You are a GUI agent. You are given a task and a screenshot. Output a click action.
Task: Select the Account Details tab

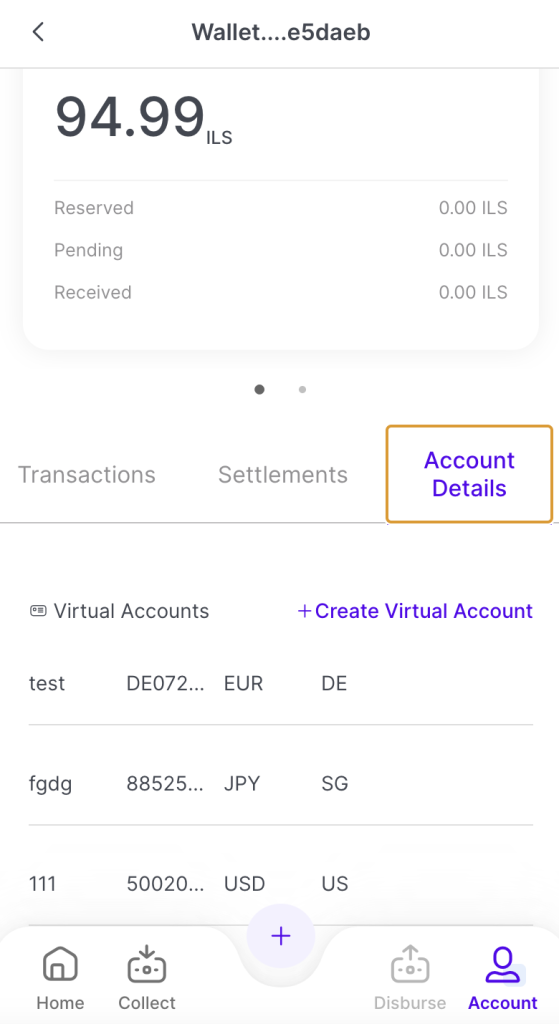point(469,474)
